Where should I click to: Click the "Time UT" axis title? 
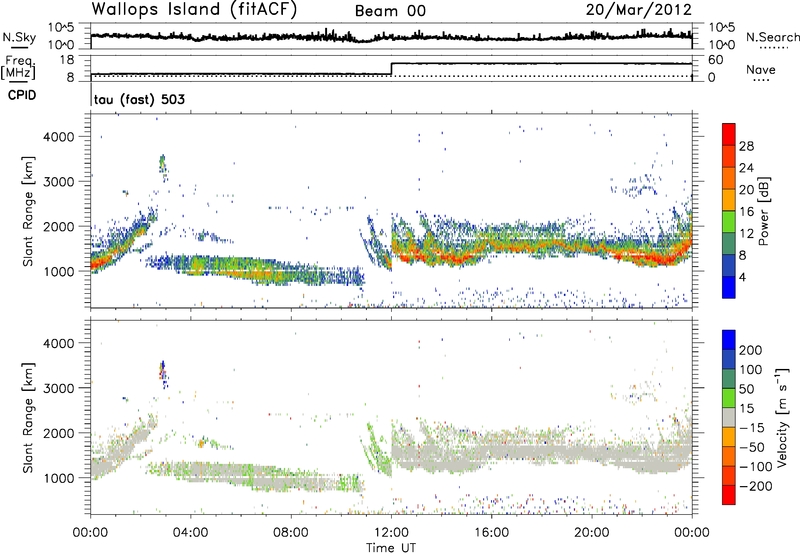[x=391, y=548]
